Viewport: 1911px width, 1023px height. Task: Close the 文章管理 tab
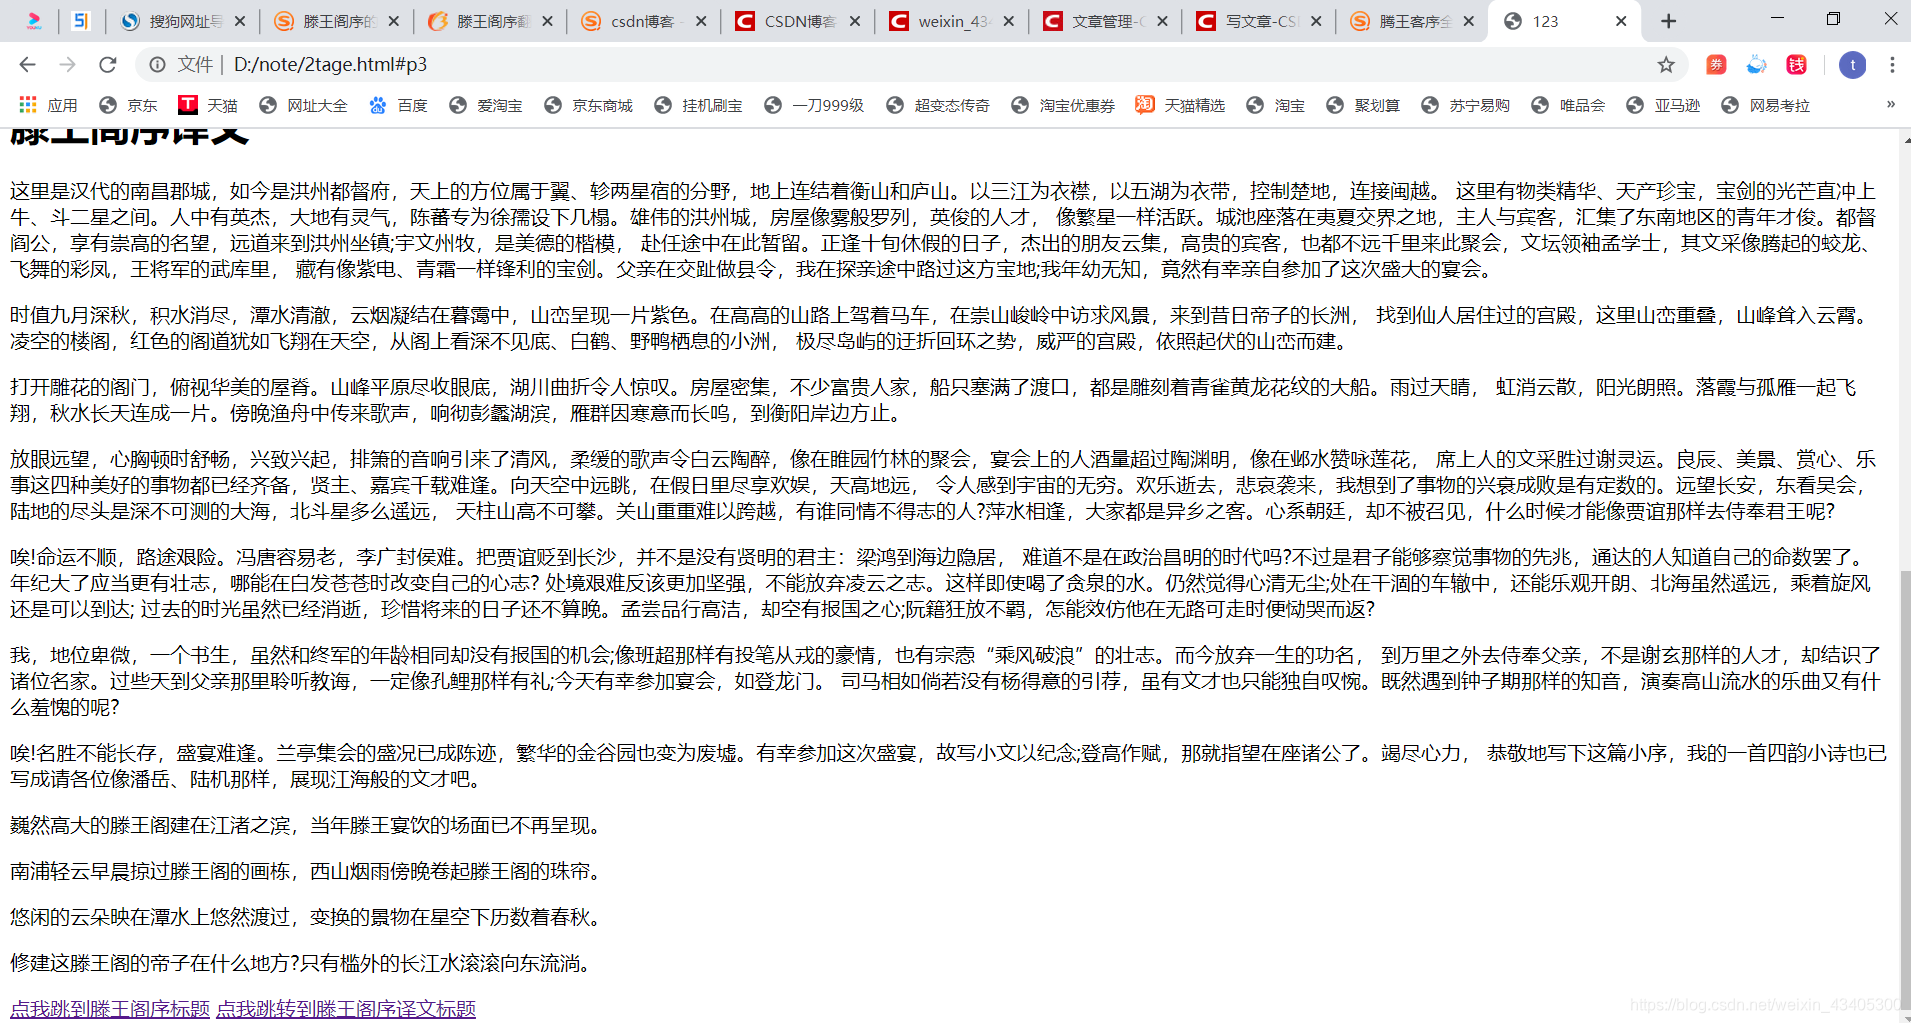coord(1162,21)
